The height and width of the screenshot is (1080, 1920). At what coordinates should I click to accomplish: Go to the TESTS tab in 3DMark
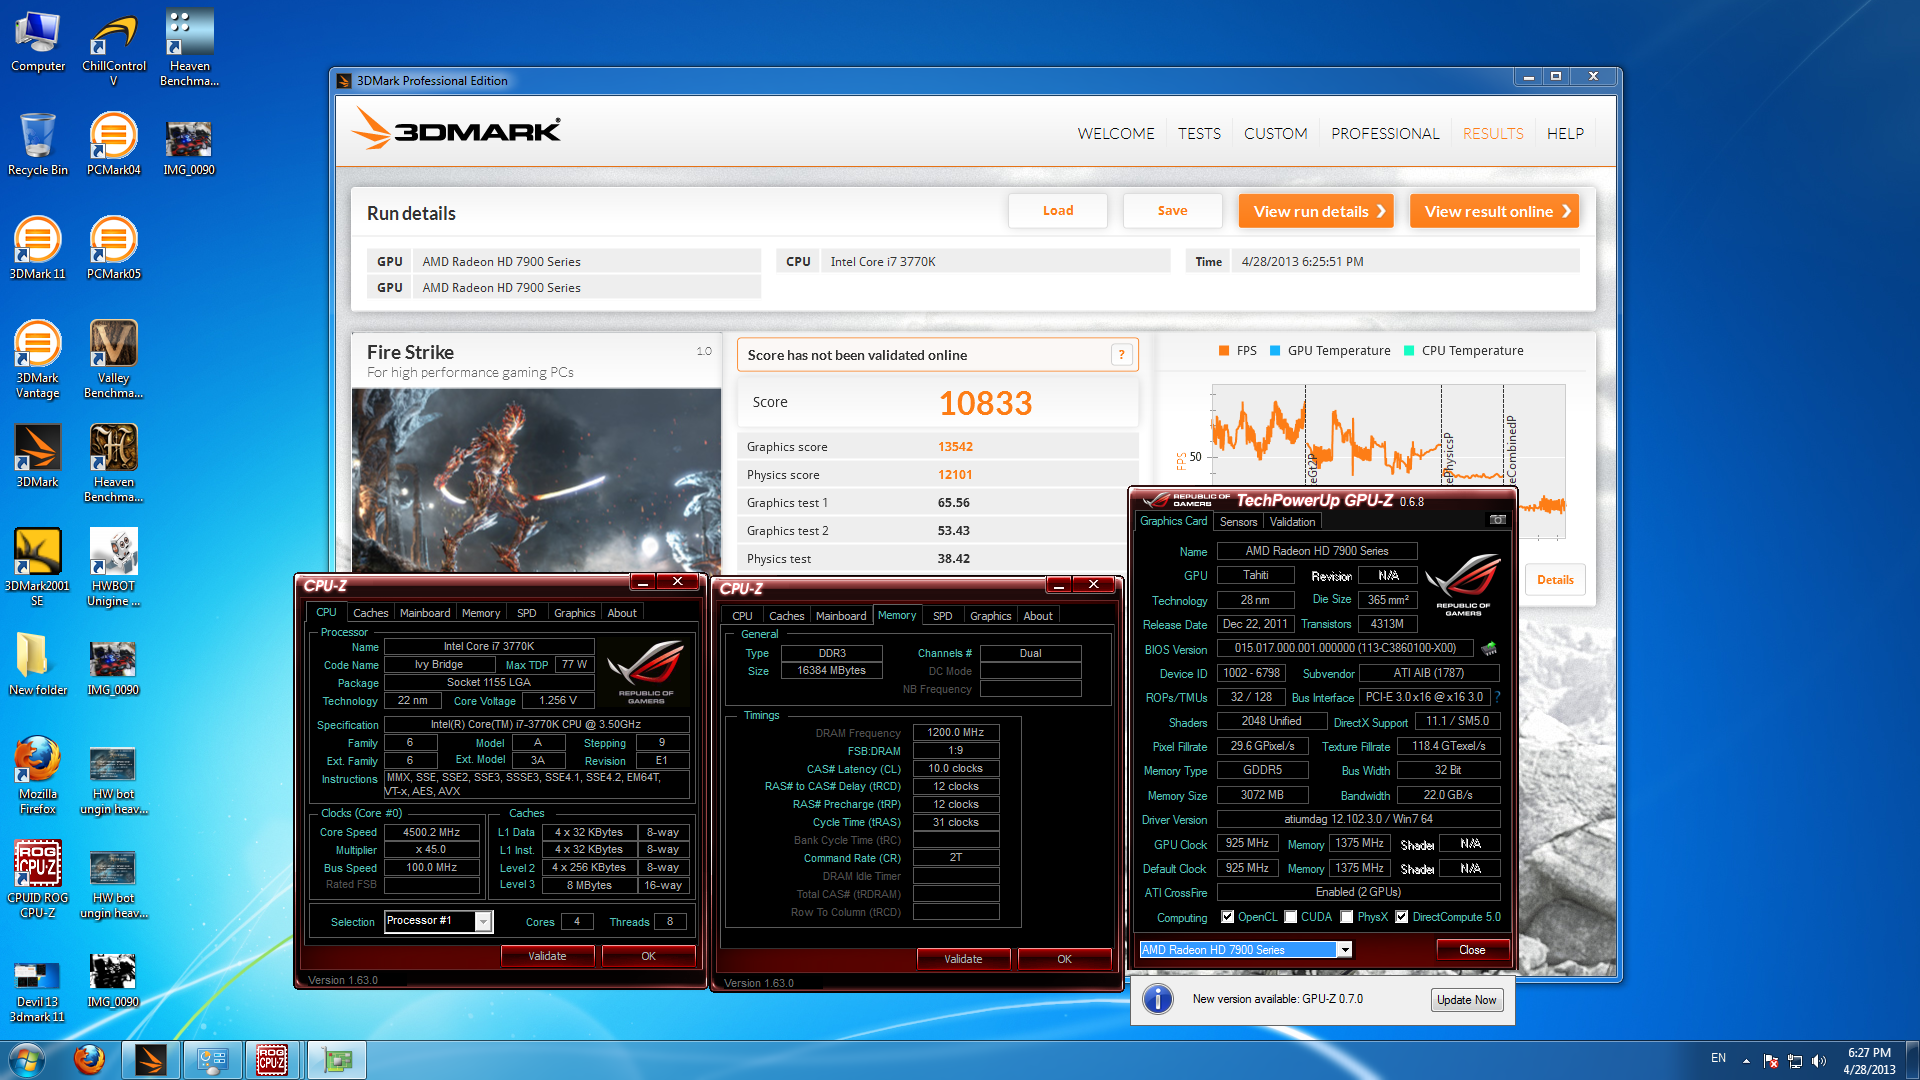[x=1199, y=134]
